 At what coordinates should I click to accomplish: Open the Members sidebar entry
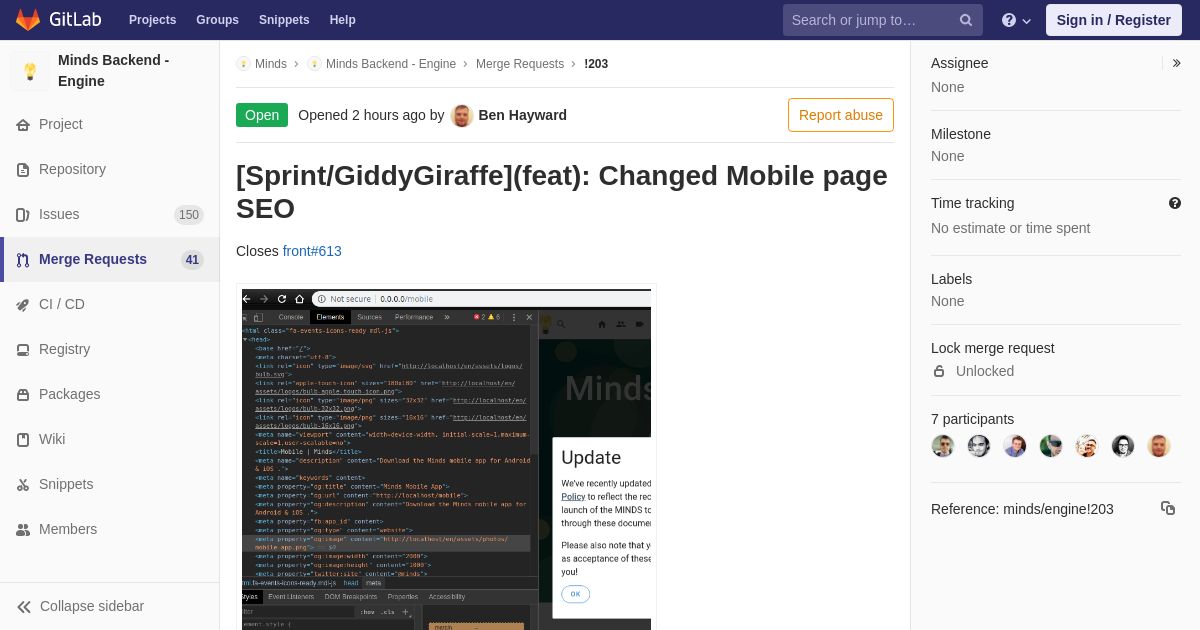110,529
